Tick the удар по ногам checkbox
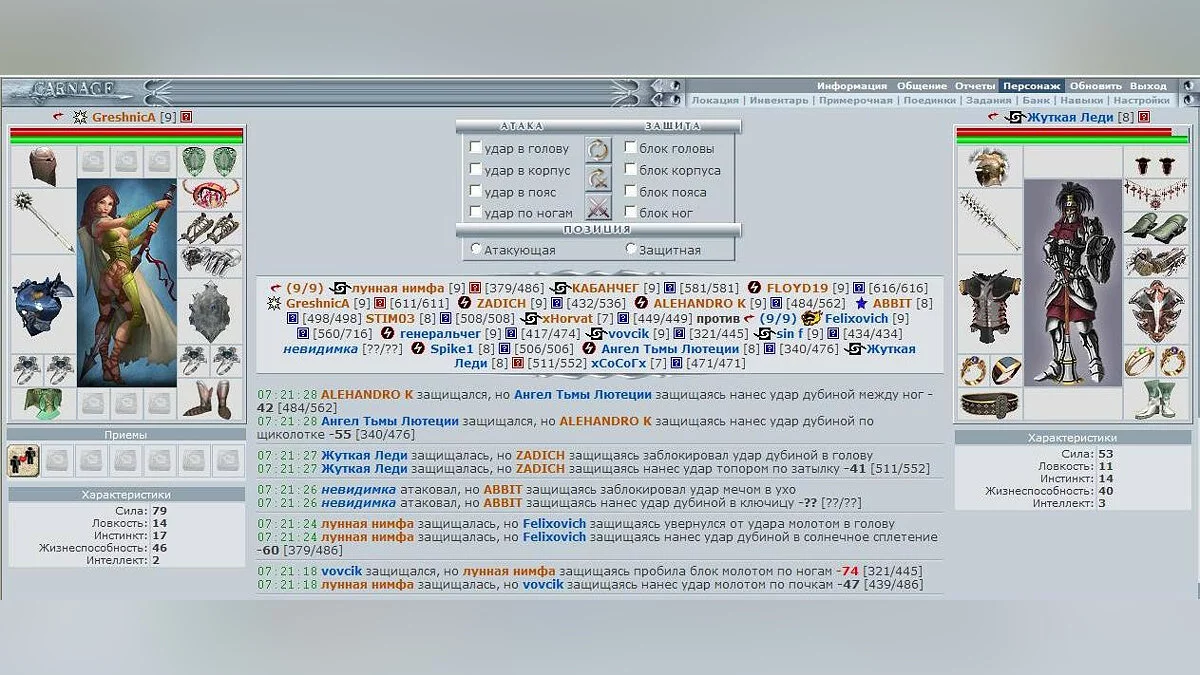The height and width of the screenshot is (675, 1200). (x=476, y=212)
